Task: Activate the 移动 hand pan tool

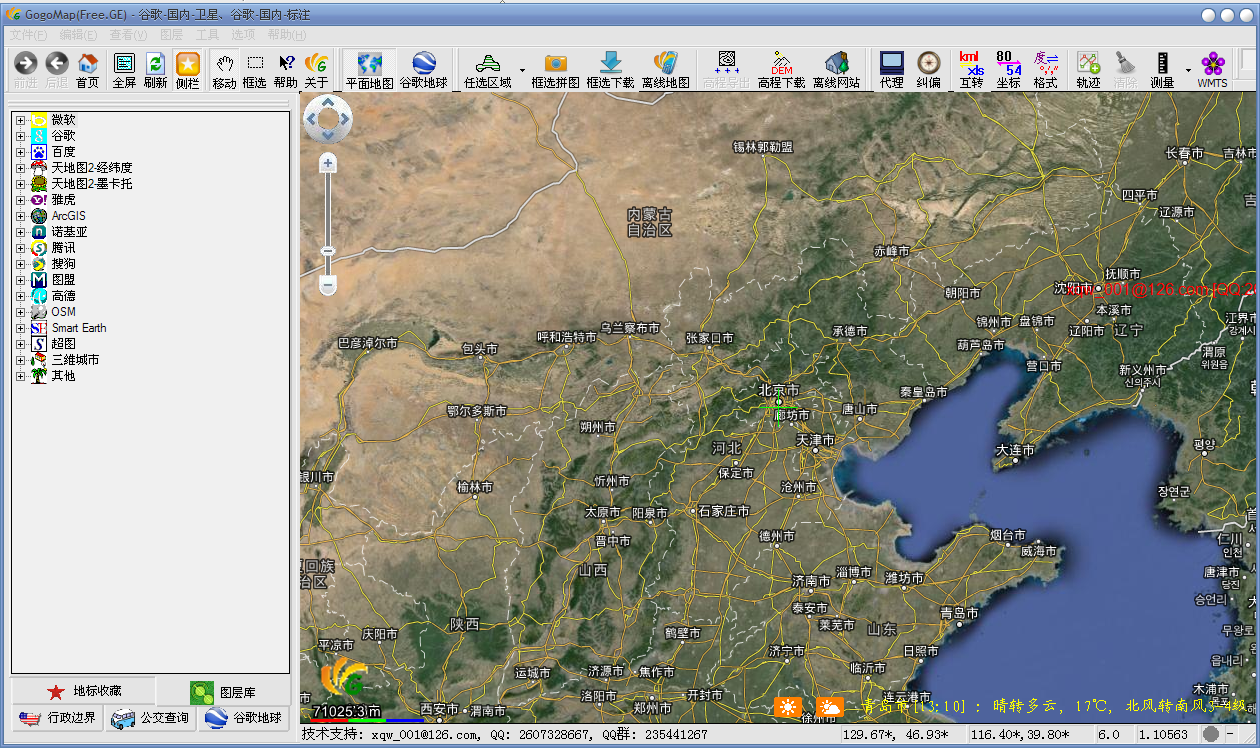Action: (224, 70)
